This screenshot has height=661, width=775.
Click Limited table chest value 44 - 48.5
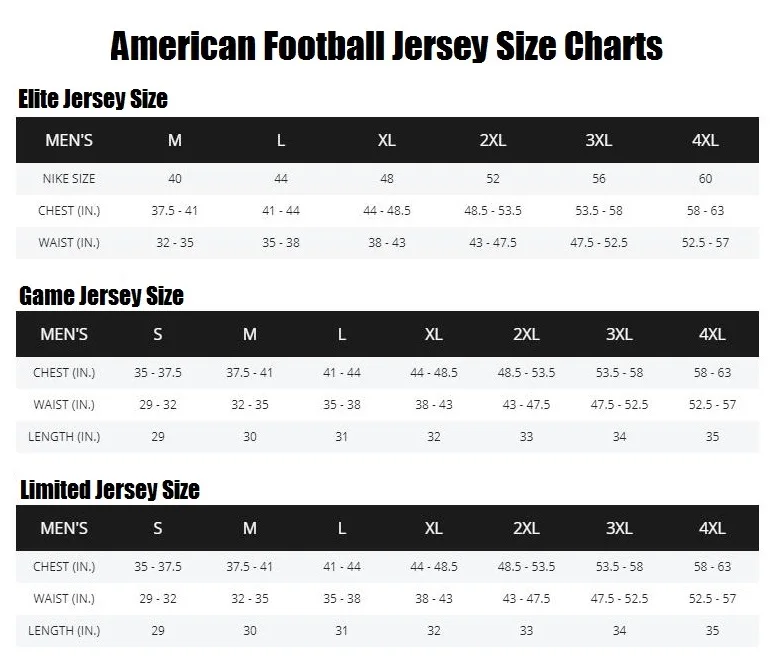[x=434, y=566]
